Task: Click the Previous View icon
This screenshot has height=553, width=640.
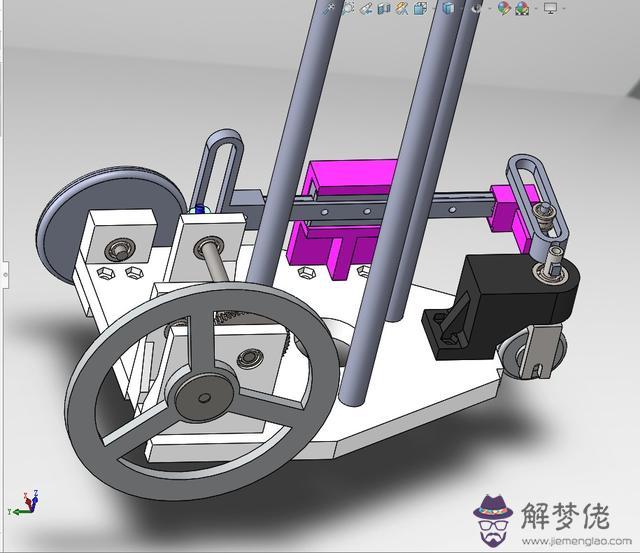Action: (x=366, y=8)
